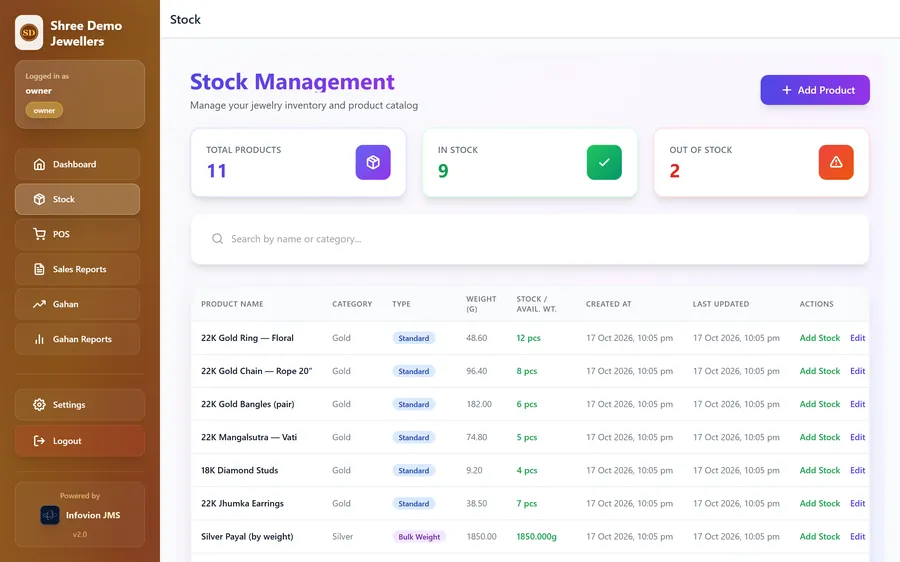This screenshot has width=900, height=562.
Task: Open the Settings page
Action: click(80, 405)
